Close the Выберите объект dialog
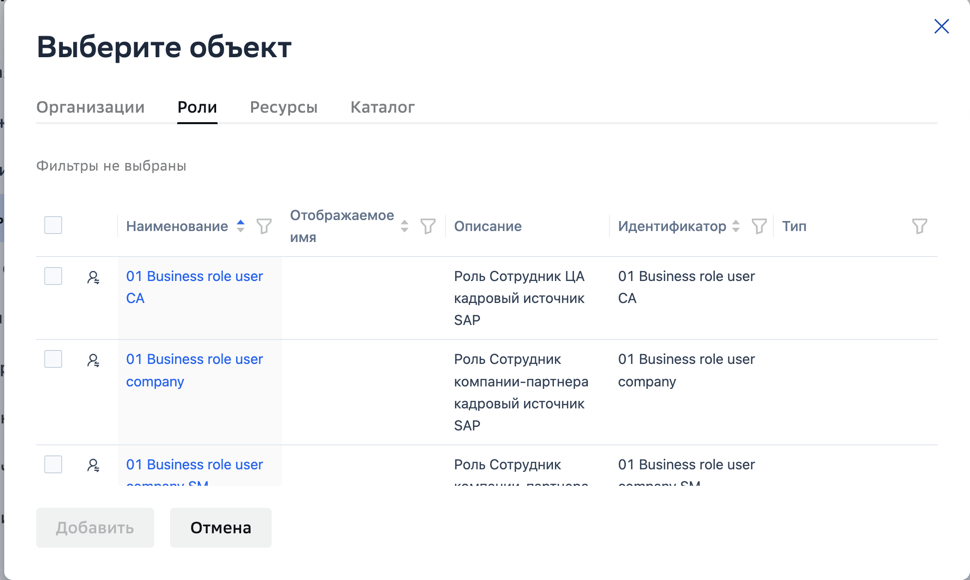Viewport: 970px width, 580px height. pyautogui.click(x=942, y=26)
